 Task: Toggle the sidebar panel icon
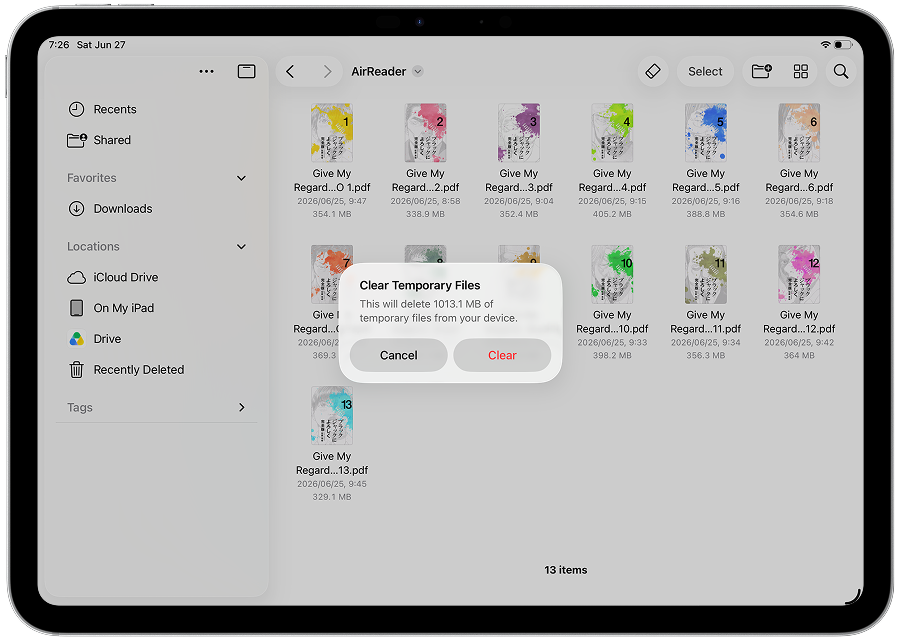247,71
